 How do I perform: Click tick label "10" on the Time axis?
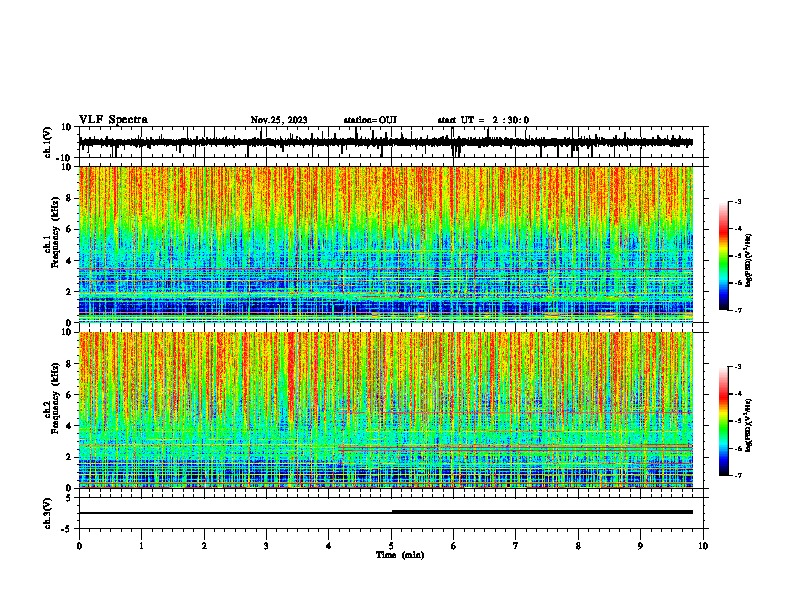703,546
